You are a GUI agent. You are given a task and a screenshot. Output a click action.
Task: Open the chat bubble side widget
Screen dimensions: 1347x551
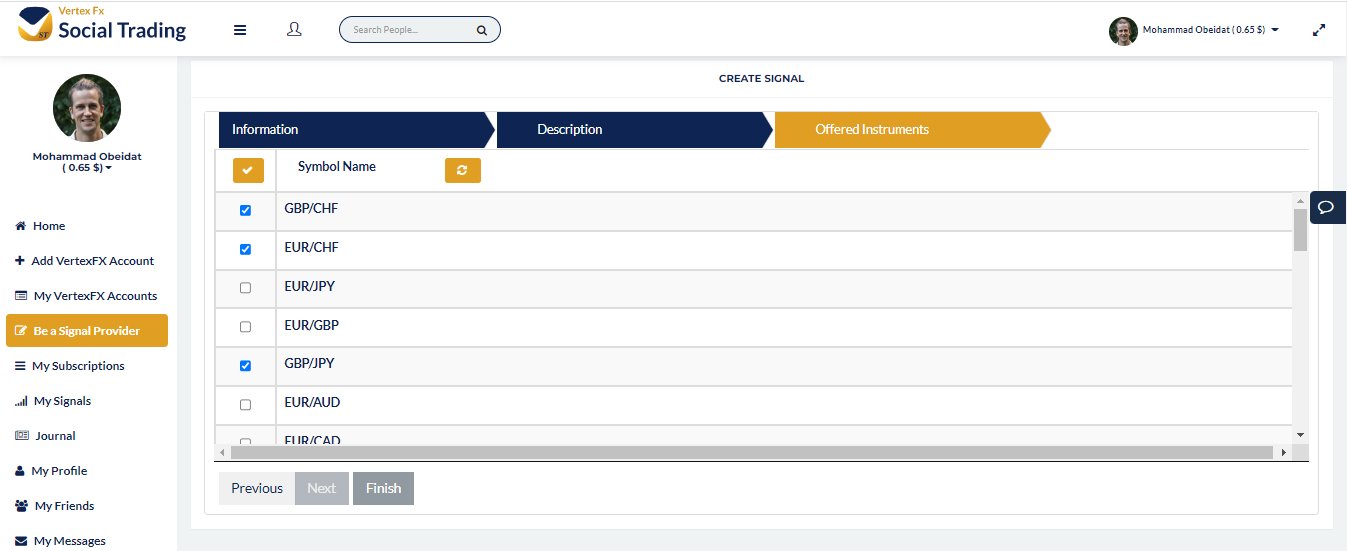(1326, 208)
